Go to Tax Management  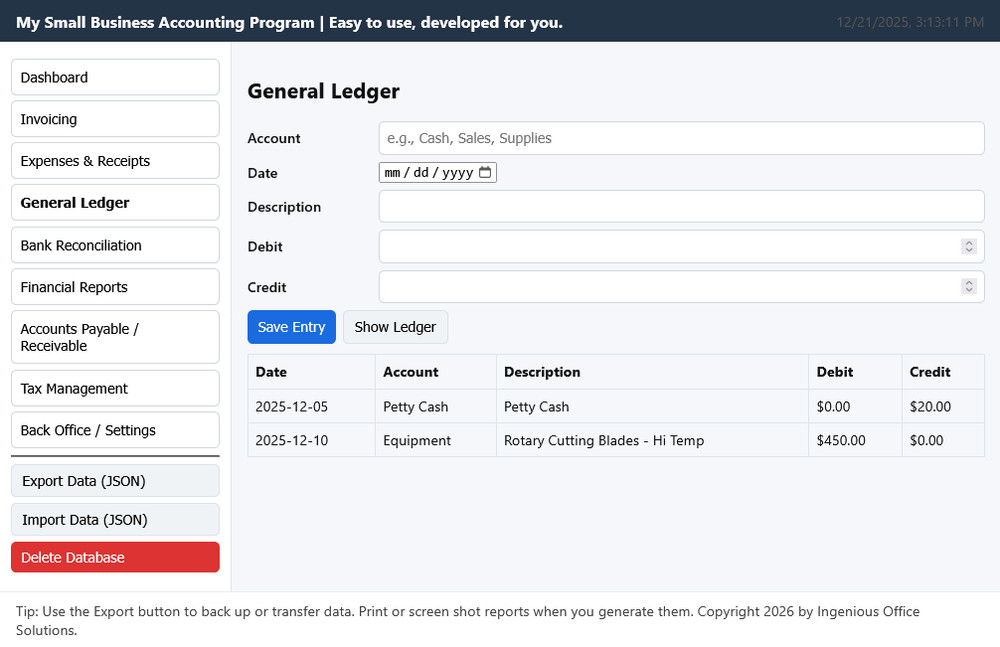(115, 388)
